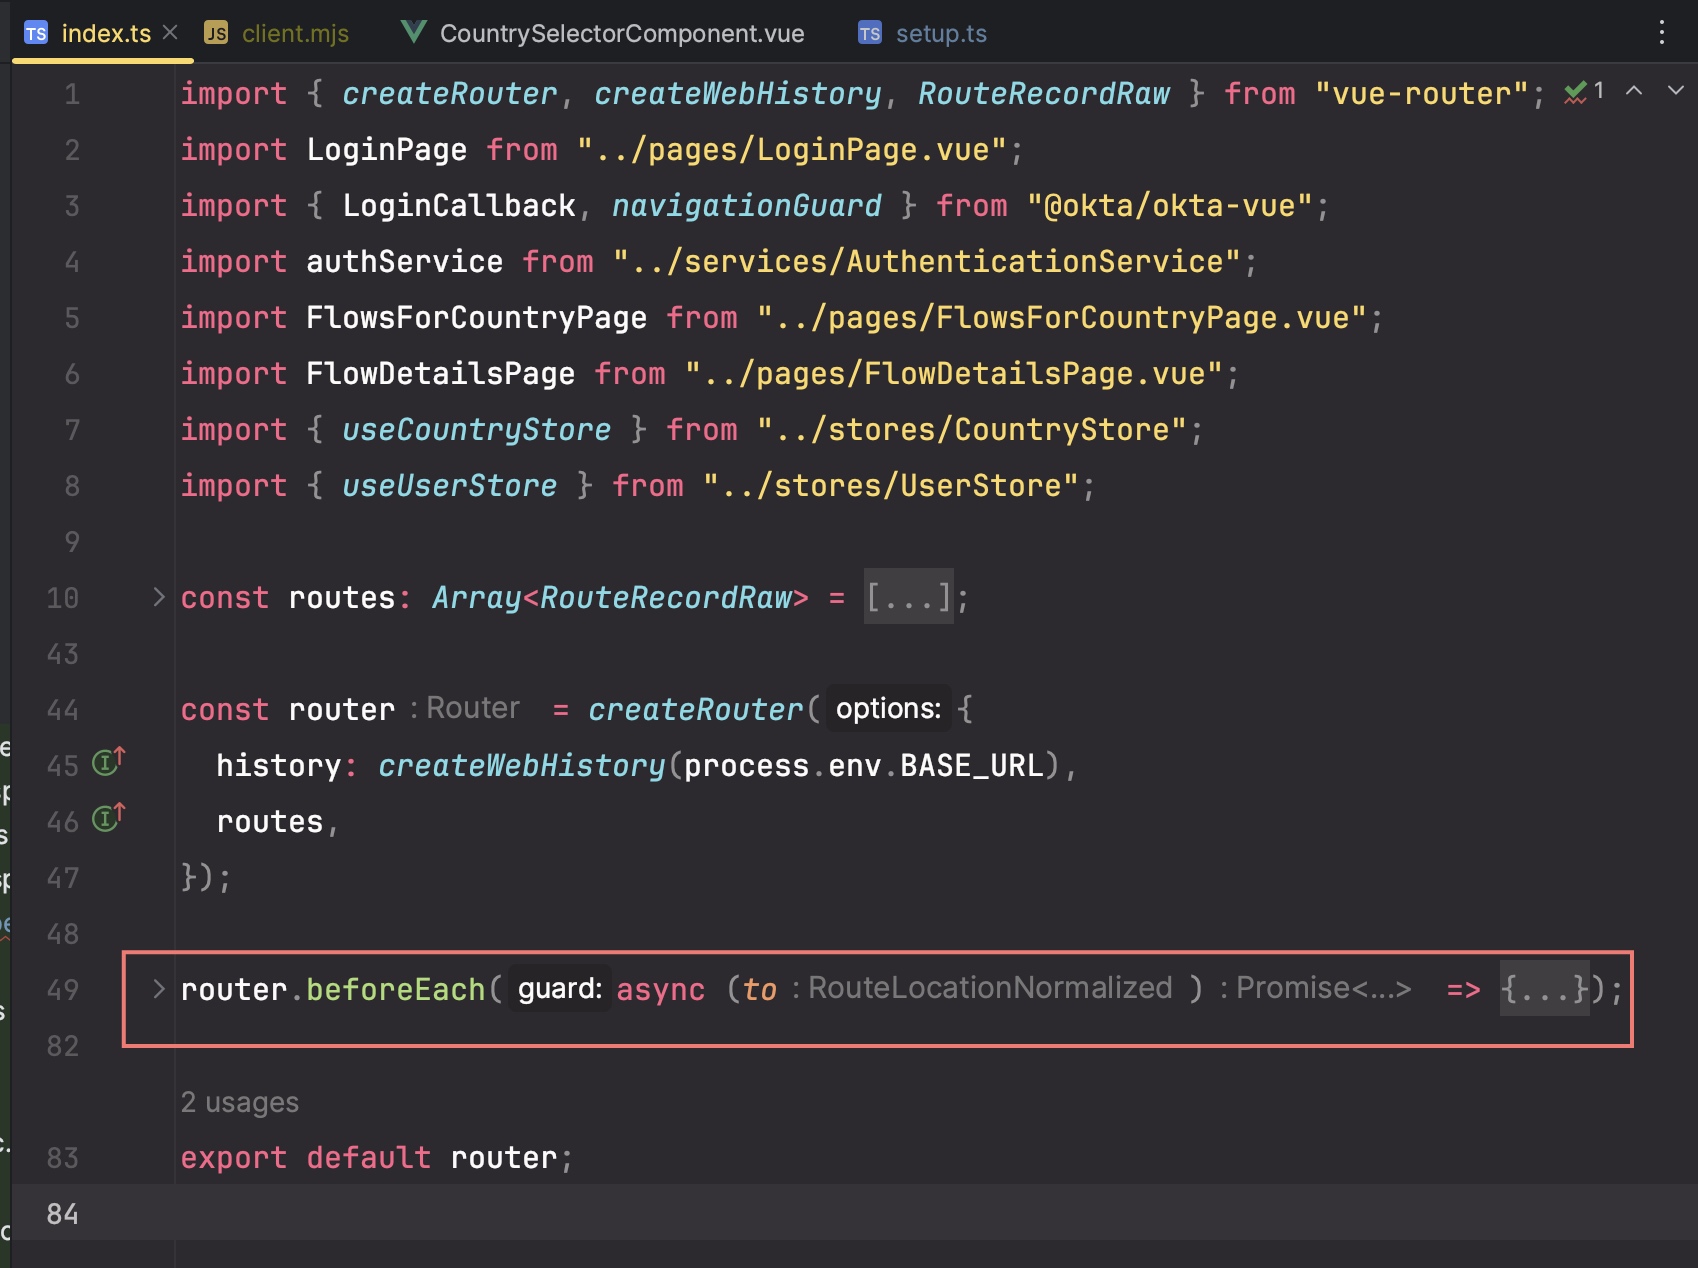Click the "../stores/UserStore" path string
The height and width of the screenshot is (1268, 1698).
(891, 485)
